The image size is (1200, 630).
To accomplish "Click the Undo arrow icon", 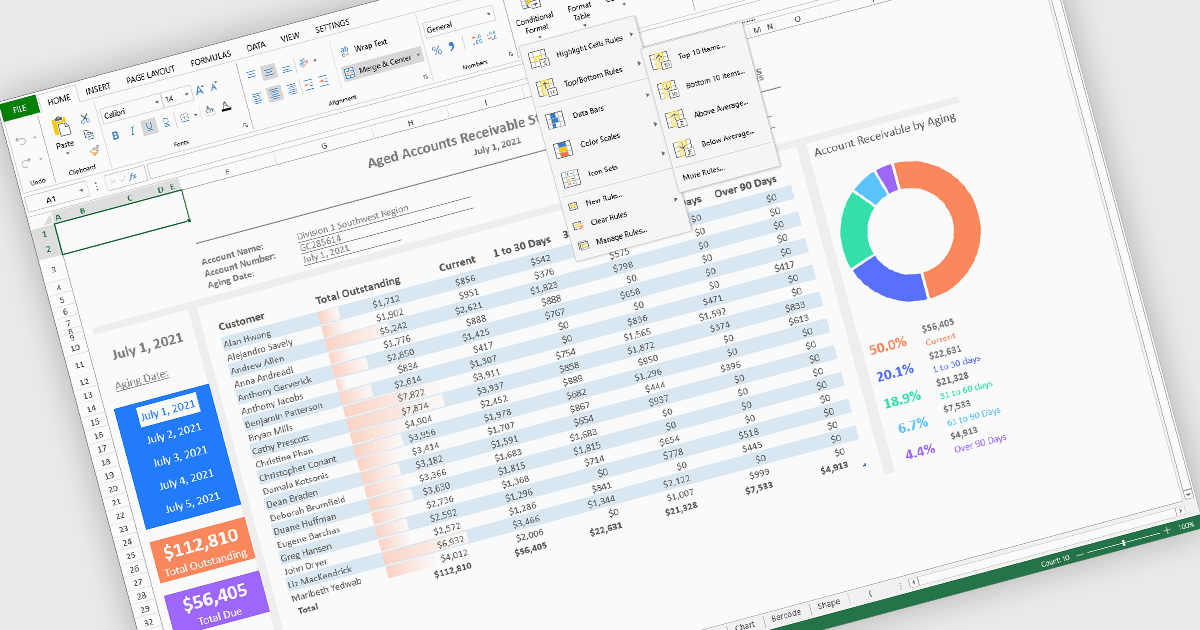I will click(x=22, y=141).
